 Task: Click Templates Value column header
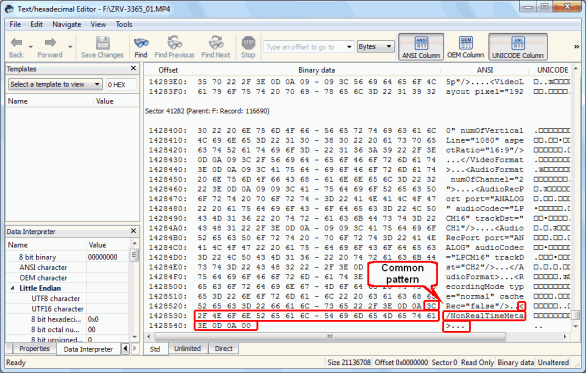pyautogui.click(x=116, y=101)
